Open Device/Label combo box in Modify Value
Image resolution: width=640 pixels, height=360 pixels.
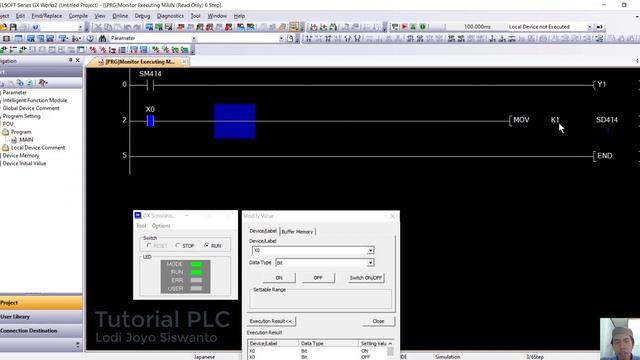point(370,250)
